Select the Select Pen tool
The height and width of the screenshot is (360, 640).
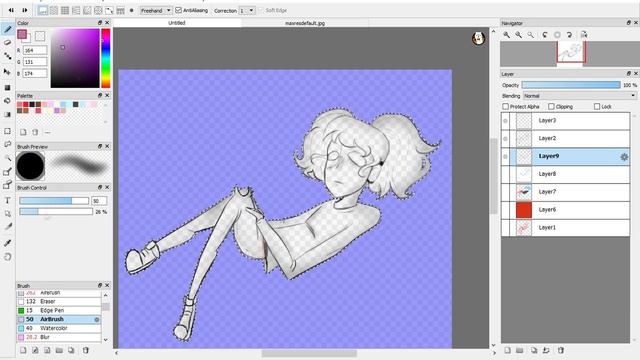pyautogui.click(x=7, y=171)
